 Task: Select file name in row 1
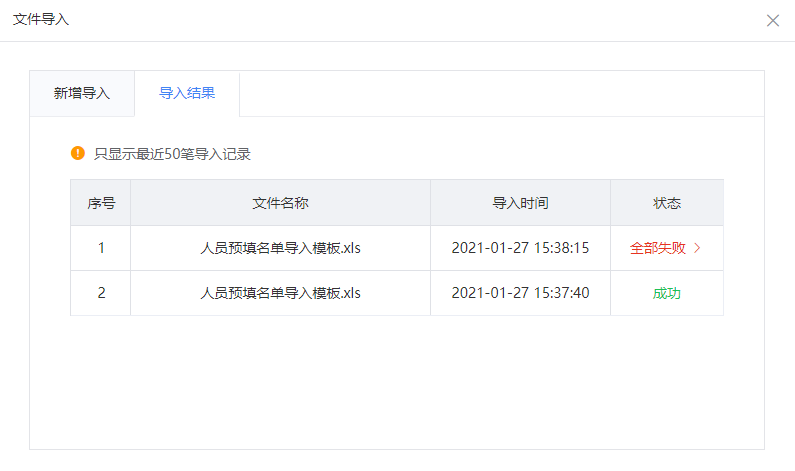pyautogui.click(x=280, y=248)
